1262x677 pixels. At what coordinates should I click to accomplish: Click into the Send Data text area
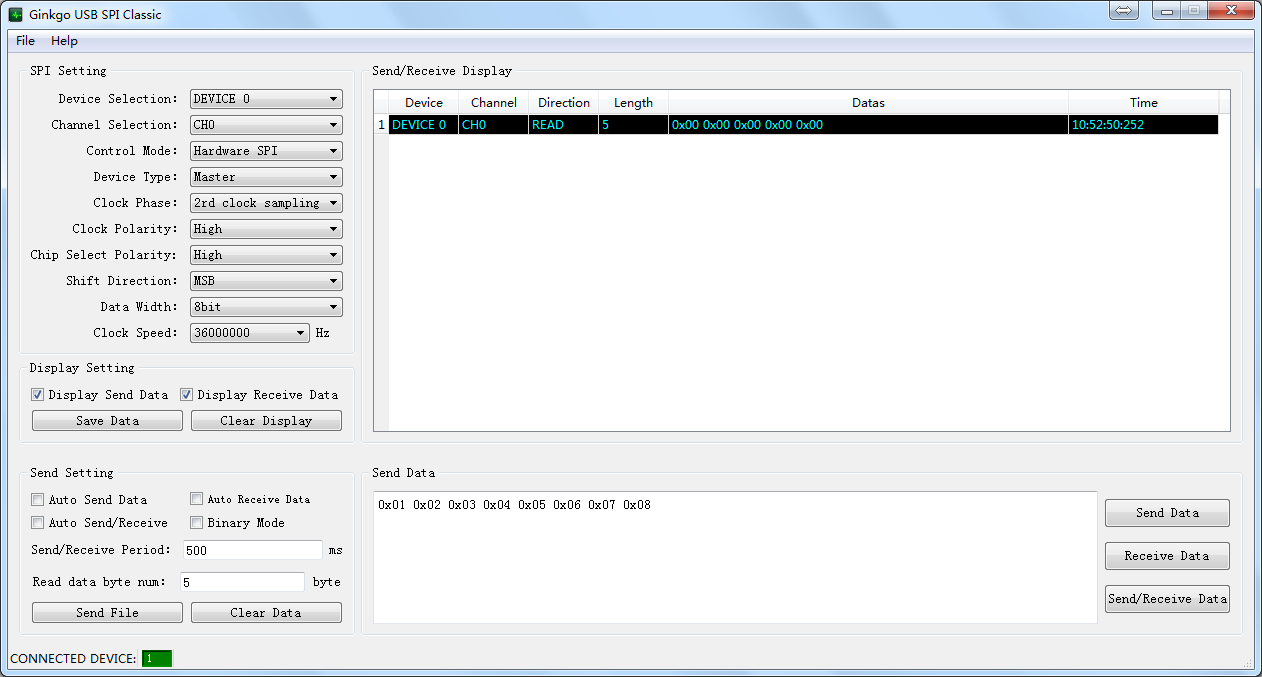735,557
